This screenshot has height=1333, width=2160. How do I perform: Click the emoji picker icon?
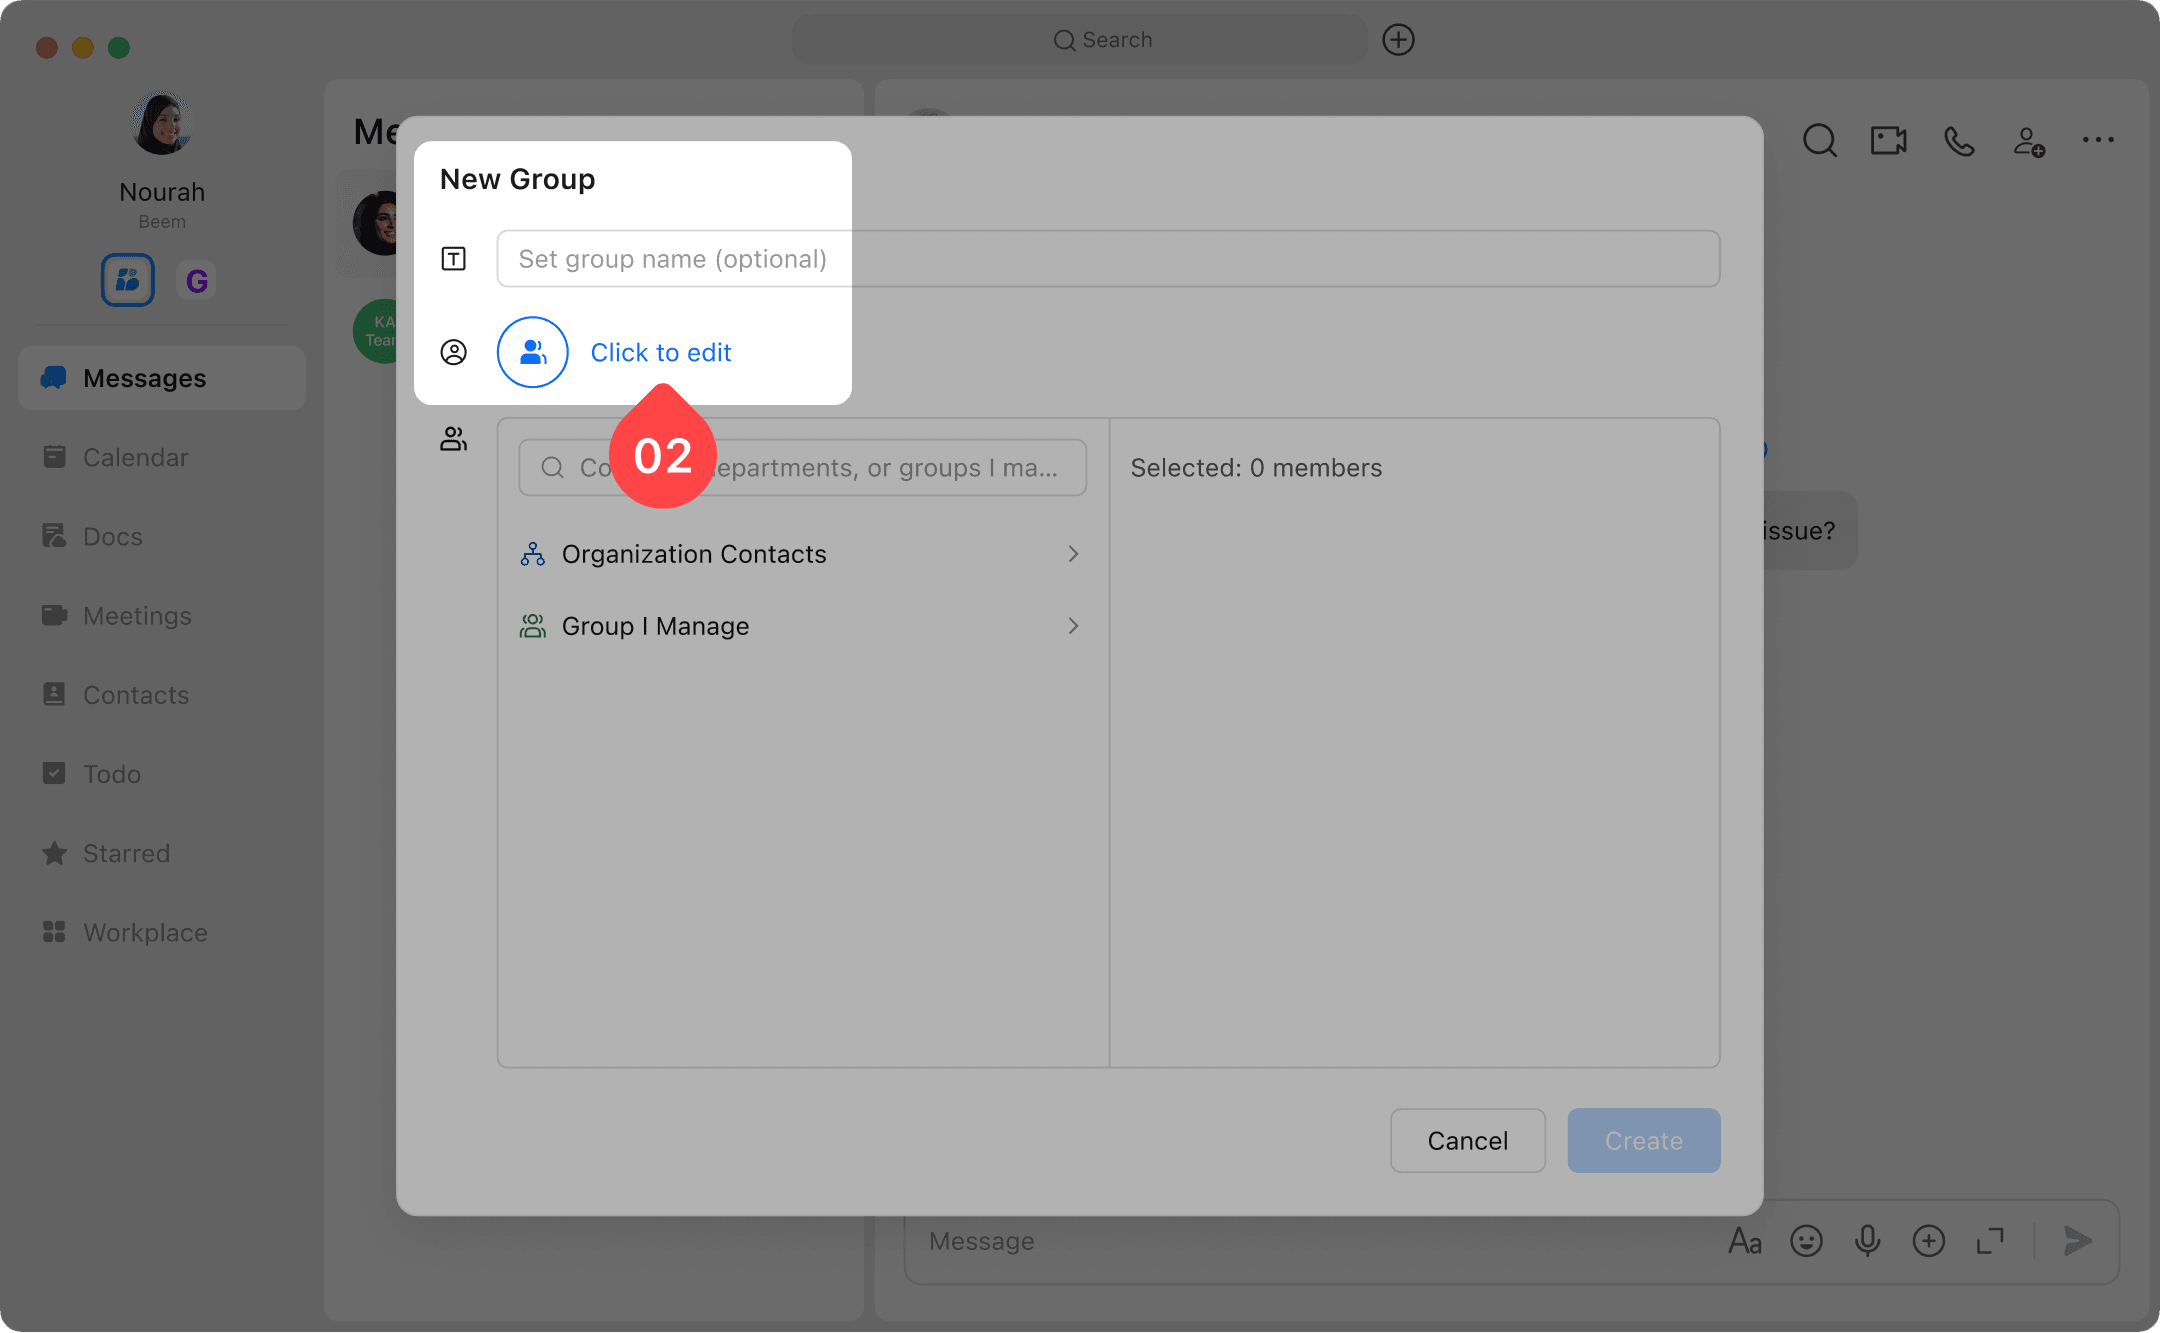click(x=1806, y=1241)
